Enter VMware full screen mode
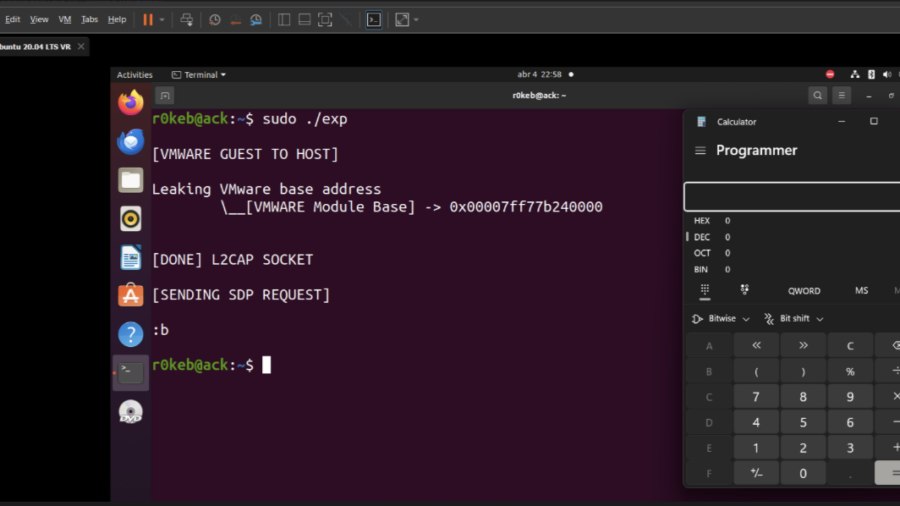 click(325, 20)
